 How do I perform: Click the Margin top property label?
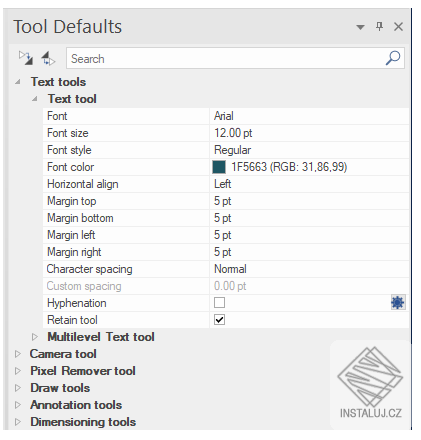(x=71, y=201)
